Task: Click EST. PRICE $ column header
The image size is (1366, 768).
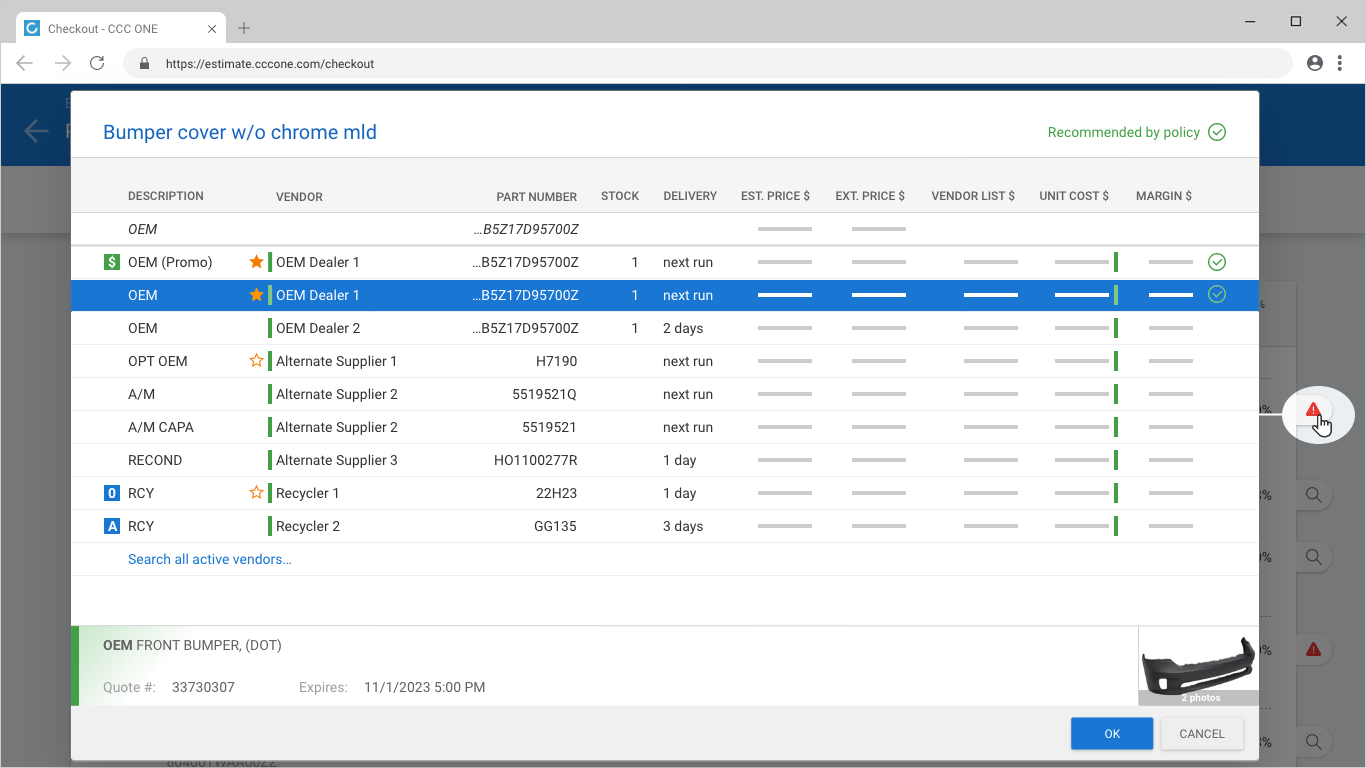Action: 775,196
